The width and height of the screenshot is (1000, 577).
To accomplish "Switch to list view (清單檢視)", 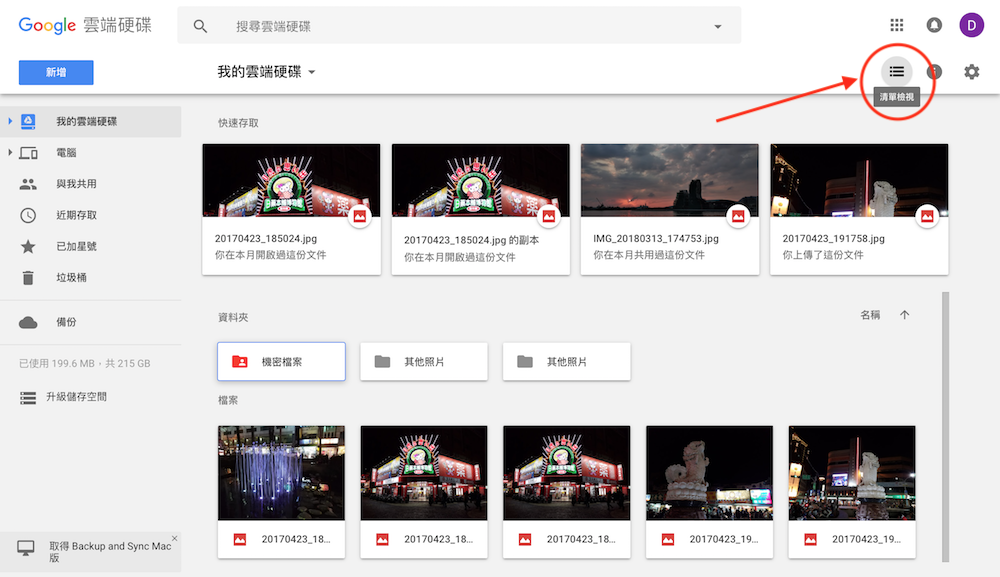I will 897,71.
